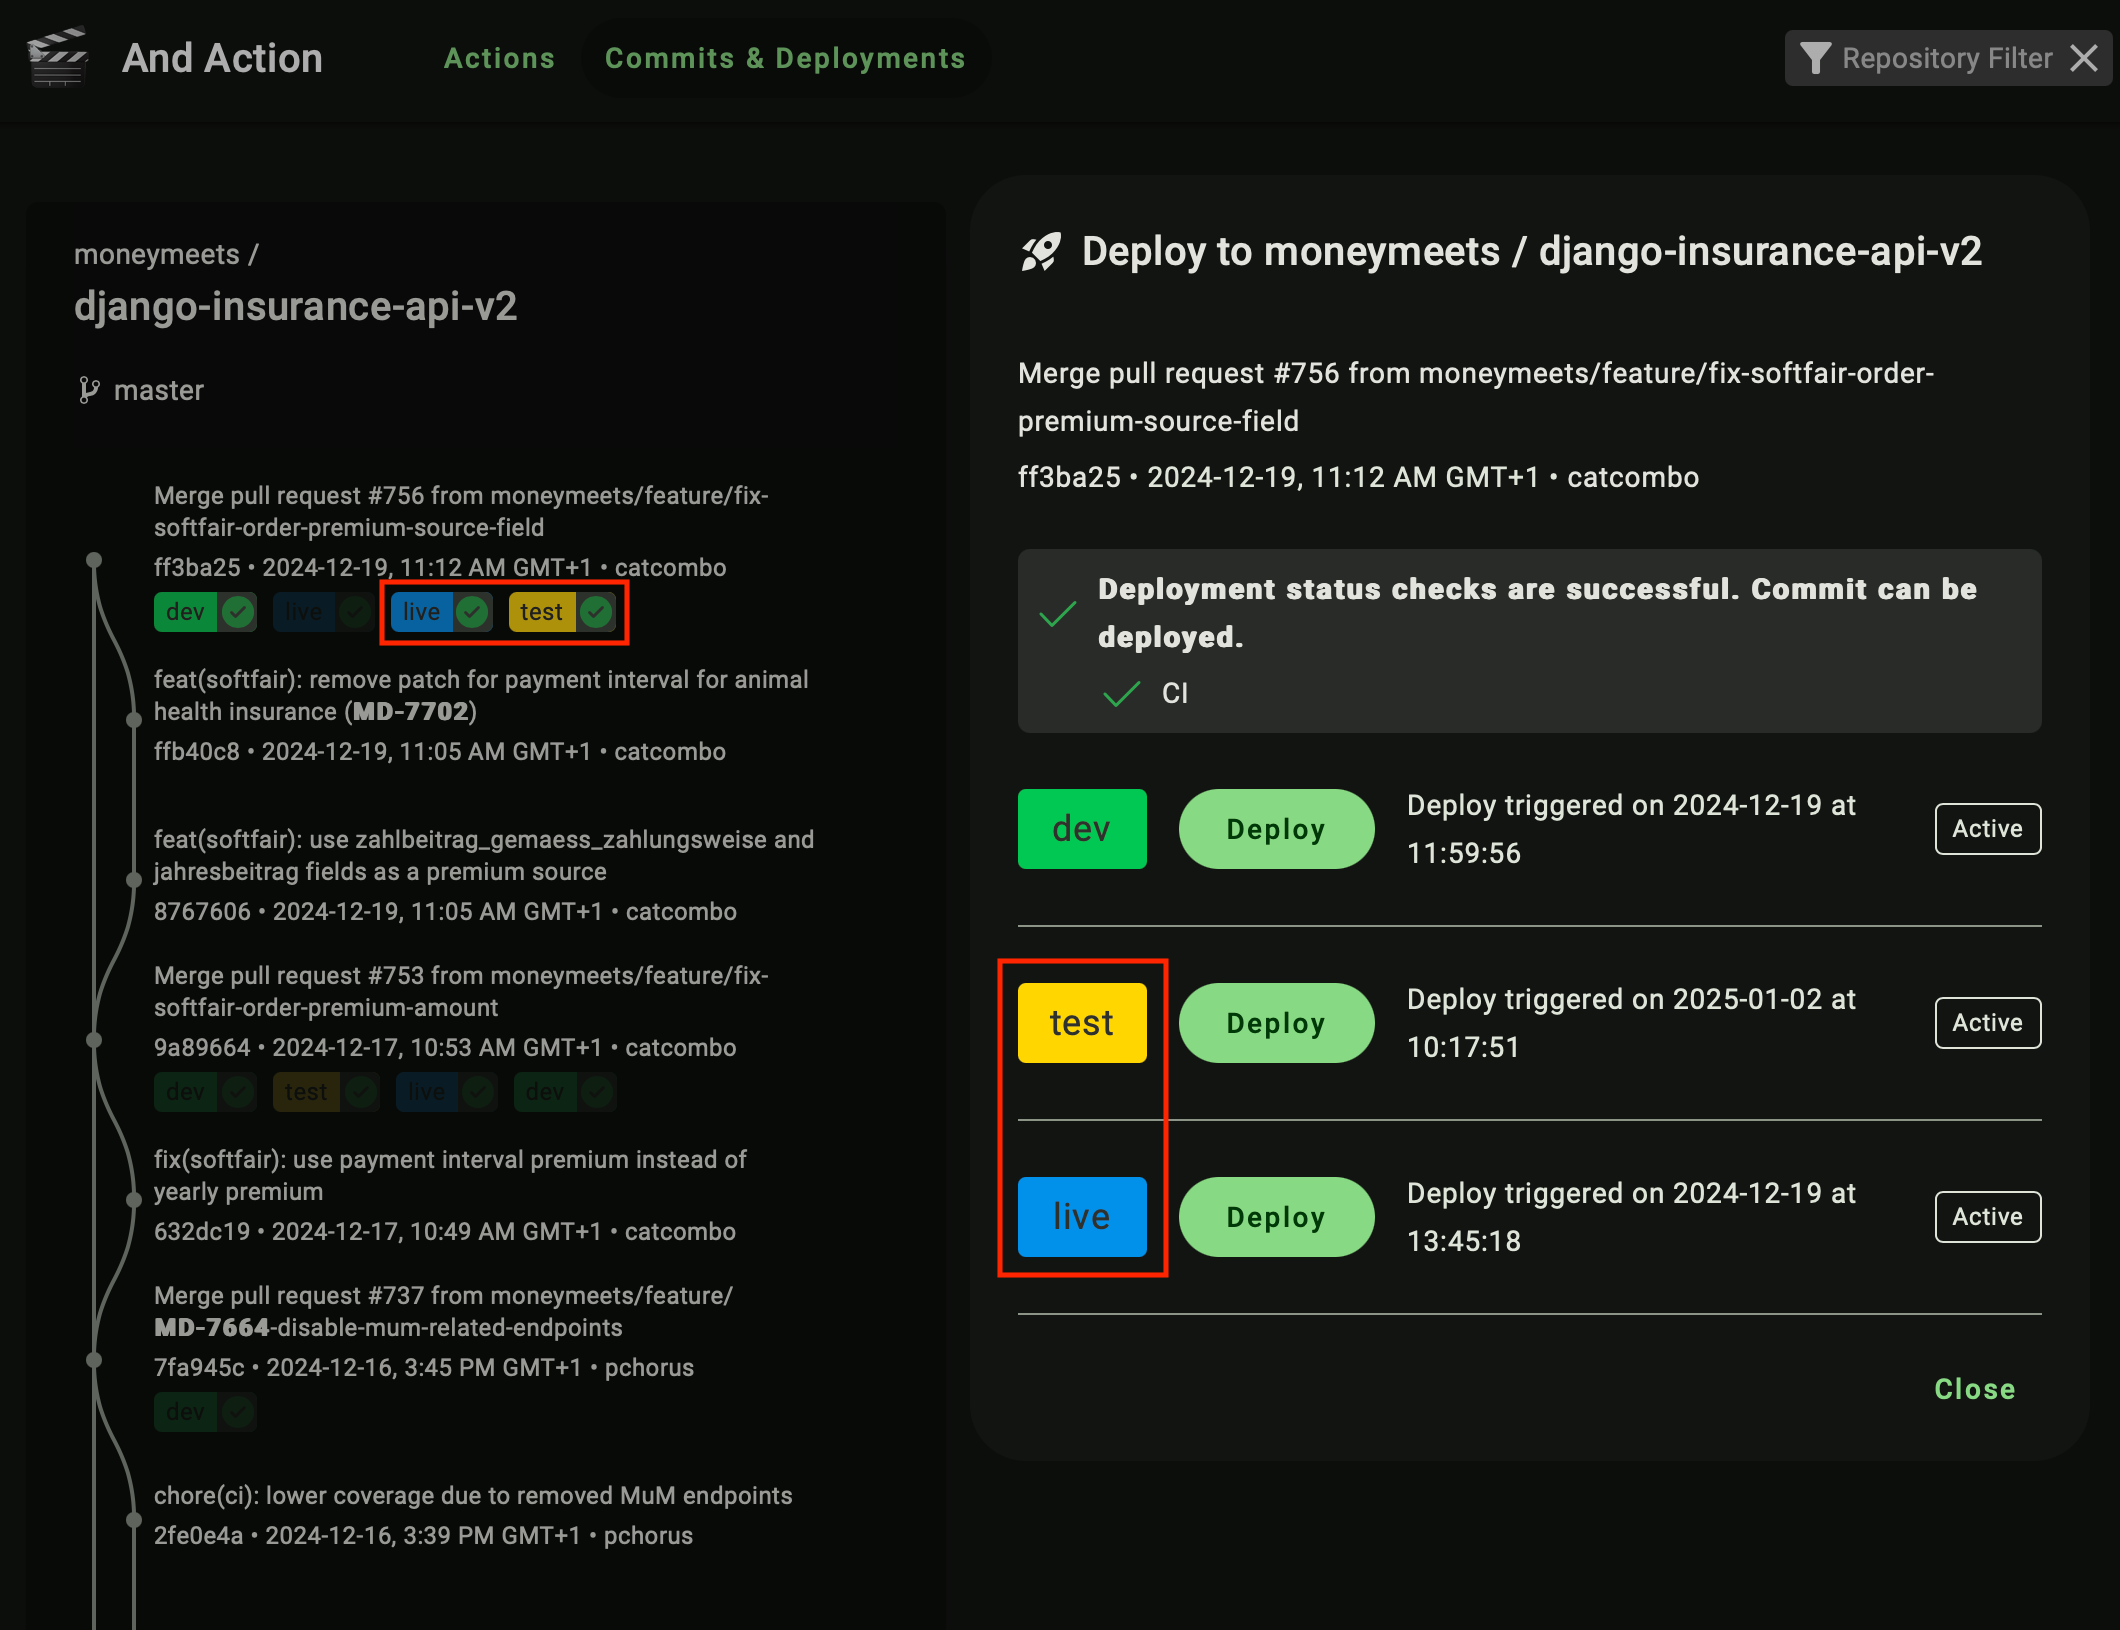The height and width of the screenshot is (1630, 2120).
Task: Clear the repository filter with X icon
Action: (2084, 58)
